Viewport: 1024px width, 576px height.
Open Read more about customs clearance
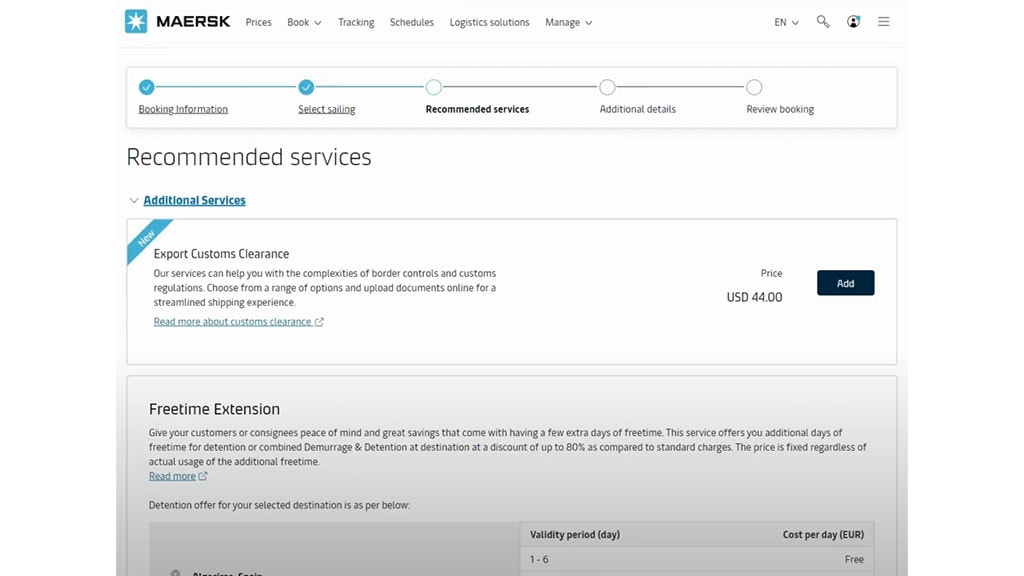point(234,321)
